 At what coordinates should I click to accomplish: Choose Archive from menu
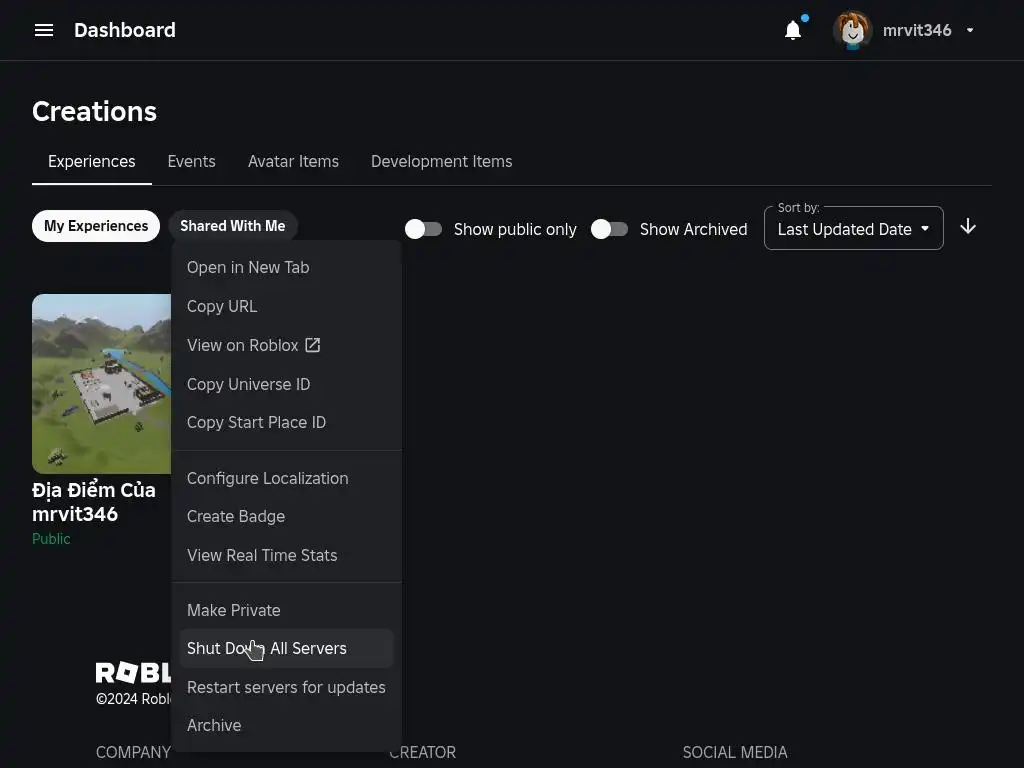(286, 726)
